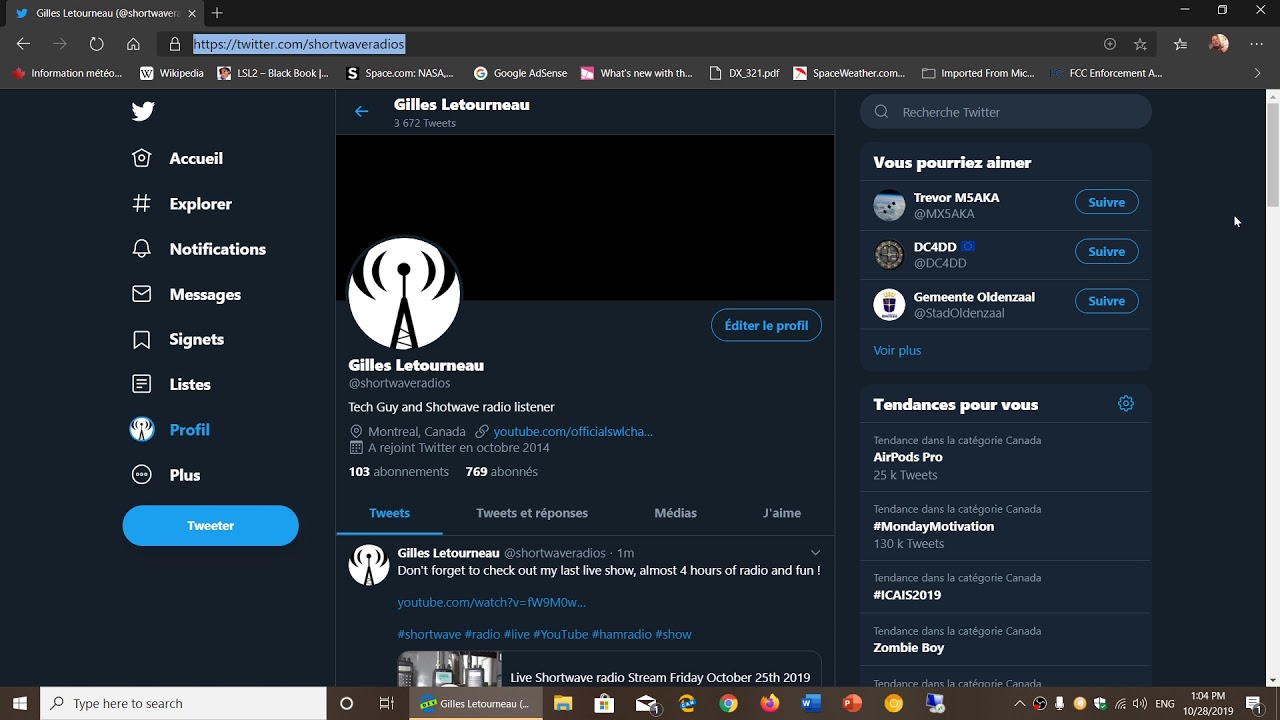Open Task View on the taskbar
1280x720 pixels.
[387, 704]
